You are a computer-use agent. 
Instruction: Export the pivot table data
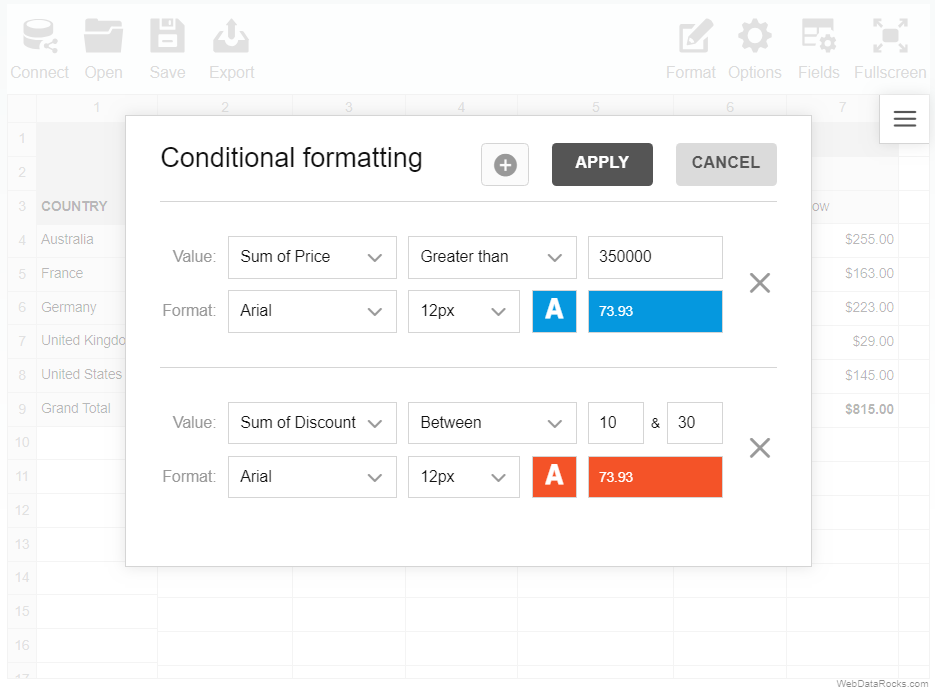coord(231,42)
